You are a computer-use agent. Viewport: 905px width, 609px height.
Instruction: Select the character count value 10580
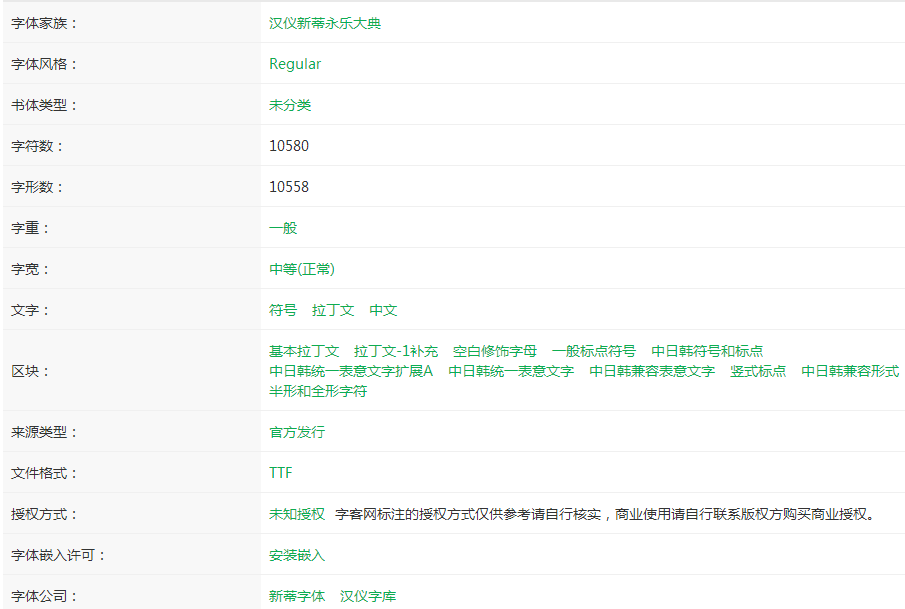(x=289, y=146)
